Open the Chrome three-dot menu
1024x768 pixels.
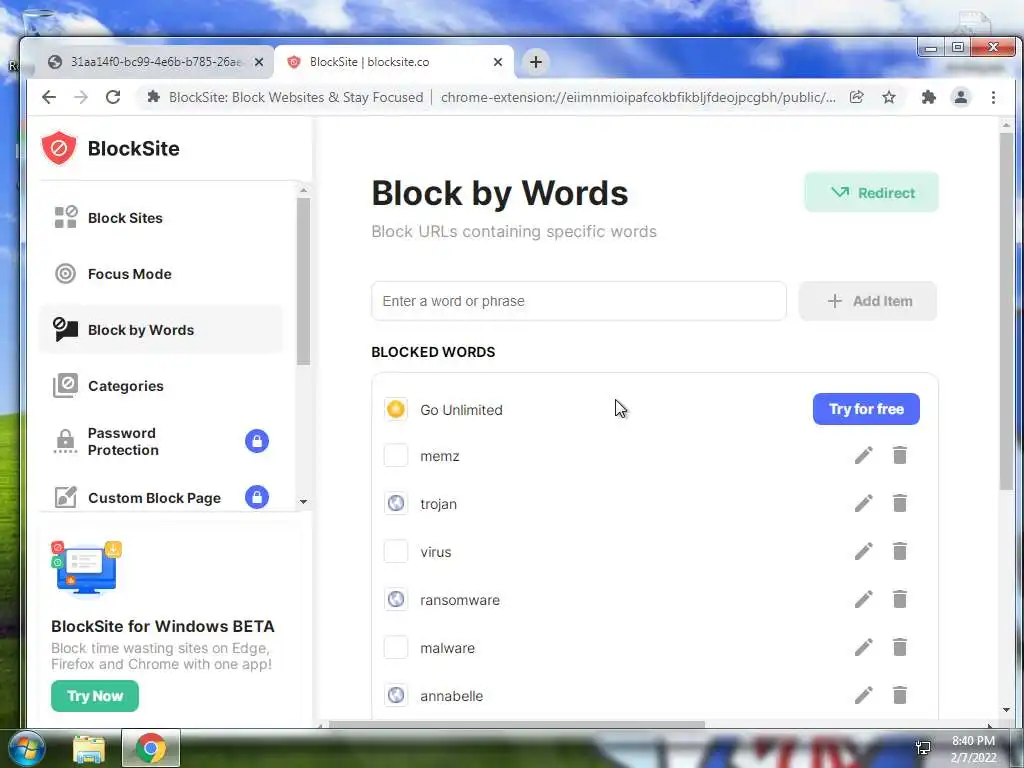pyautogui.click(x=993, y=97)
